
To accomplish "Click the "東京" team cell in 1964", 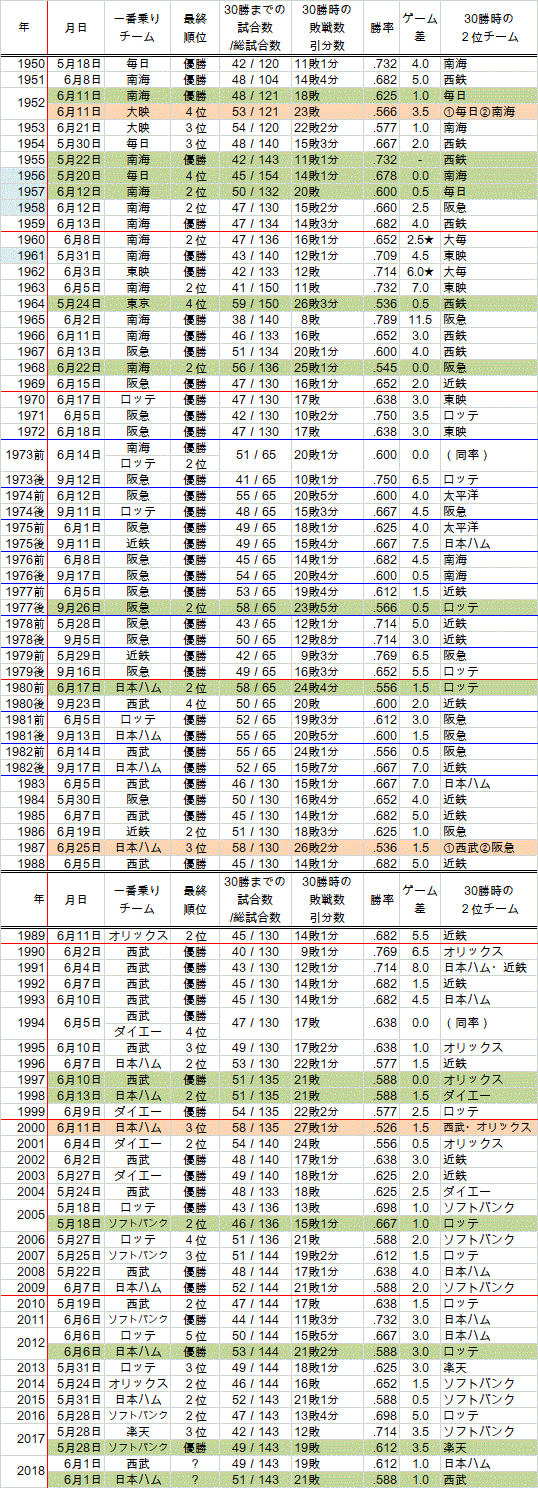I will tap(137, 303).
